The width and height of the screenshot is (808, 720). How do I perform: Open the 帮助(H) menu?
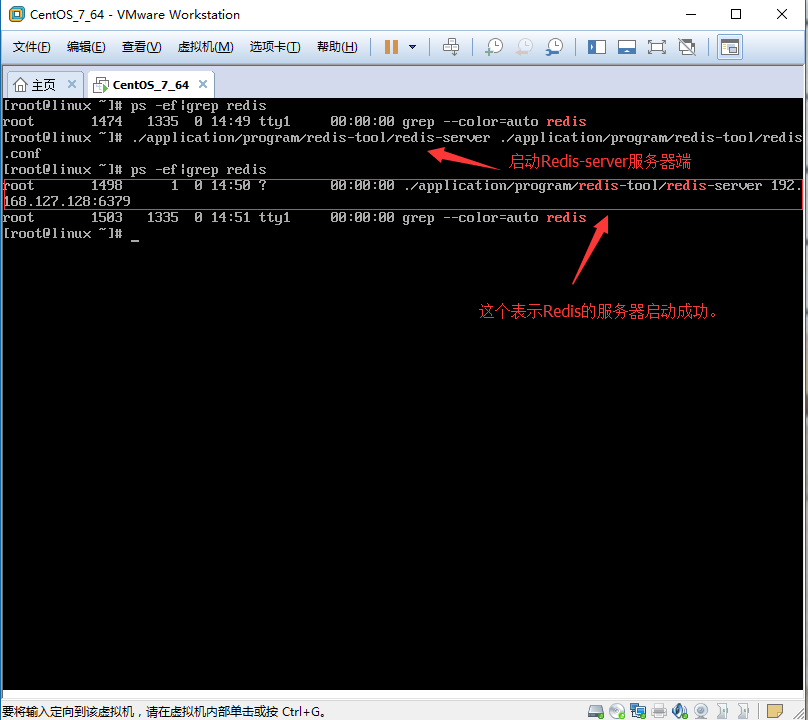(x=337, y=47)
